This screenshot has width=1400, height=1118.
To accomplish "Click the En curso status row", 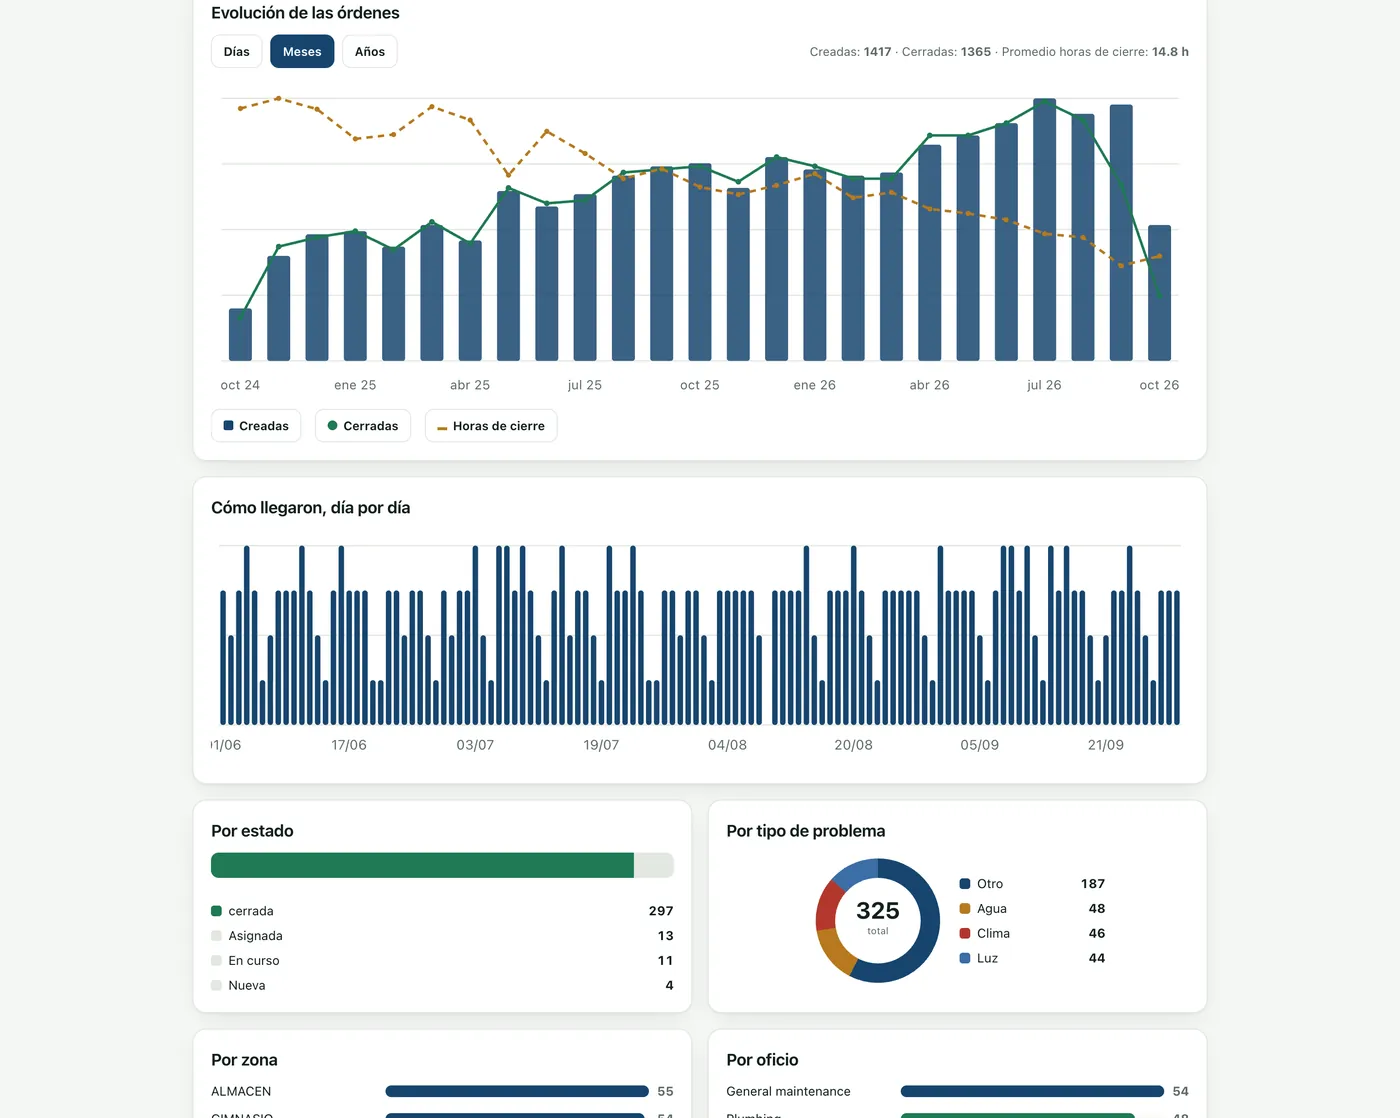I will coord(442,961).
